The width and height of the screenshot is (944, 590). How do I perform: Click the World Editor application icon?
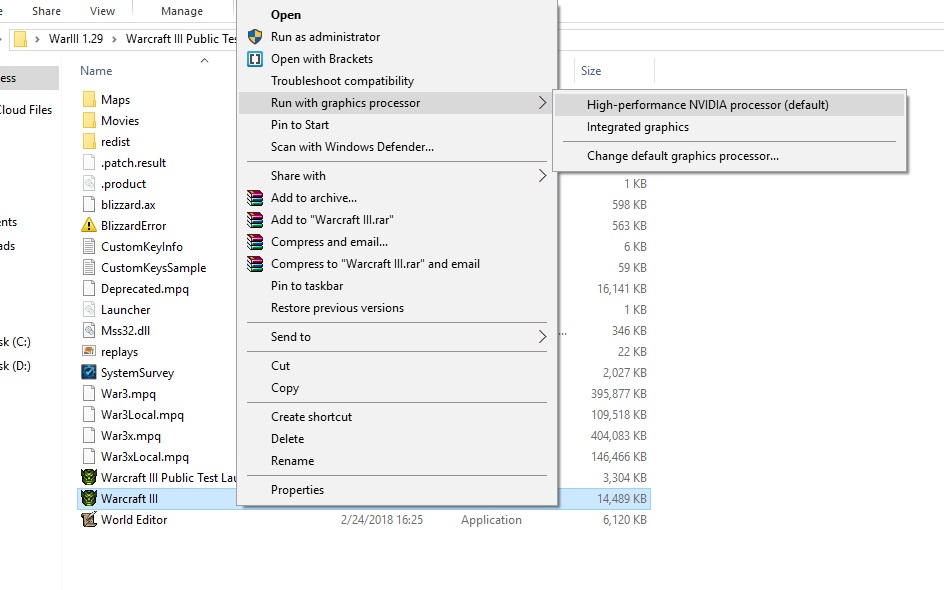tap(89, 519)
